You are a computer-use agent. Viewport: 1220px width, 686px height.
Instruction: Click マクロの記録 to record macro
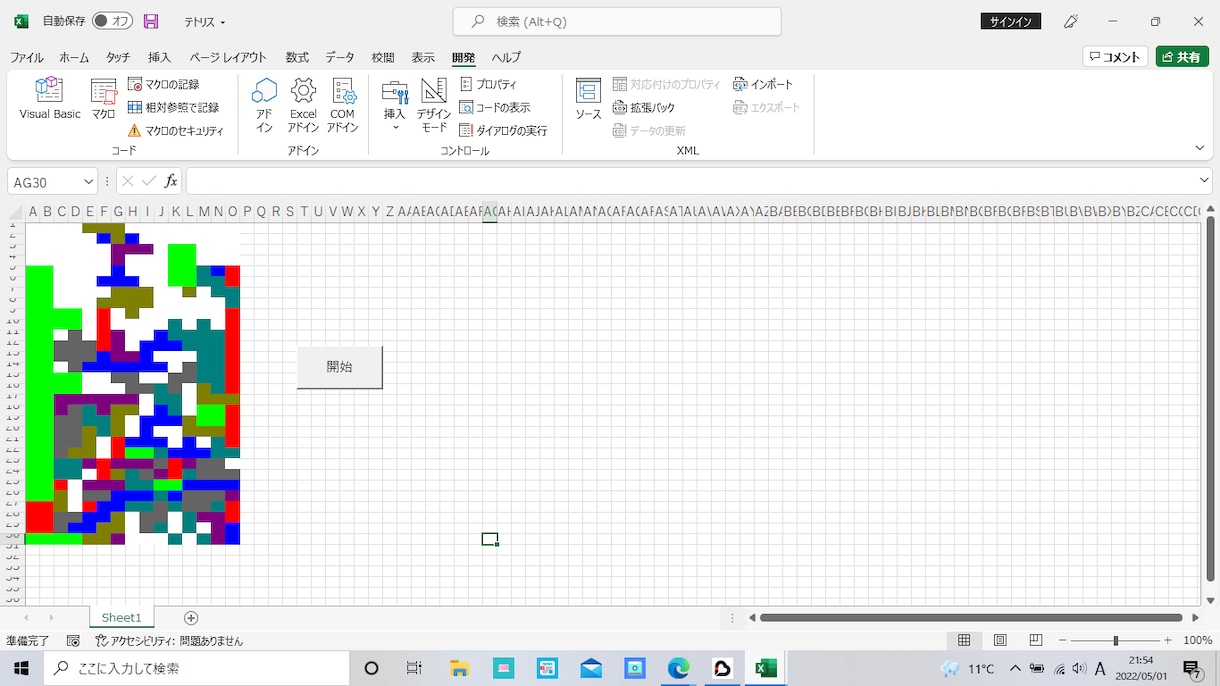pos(164,85)
